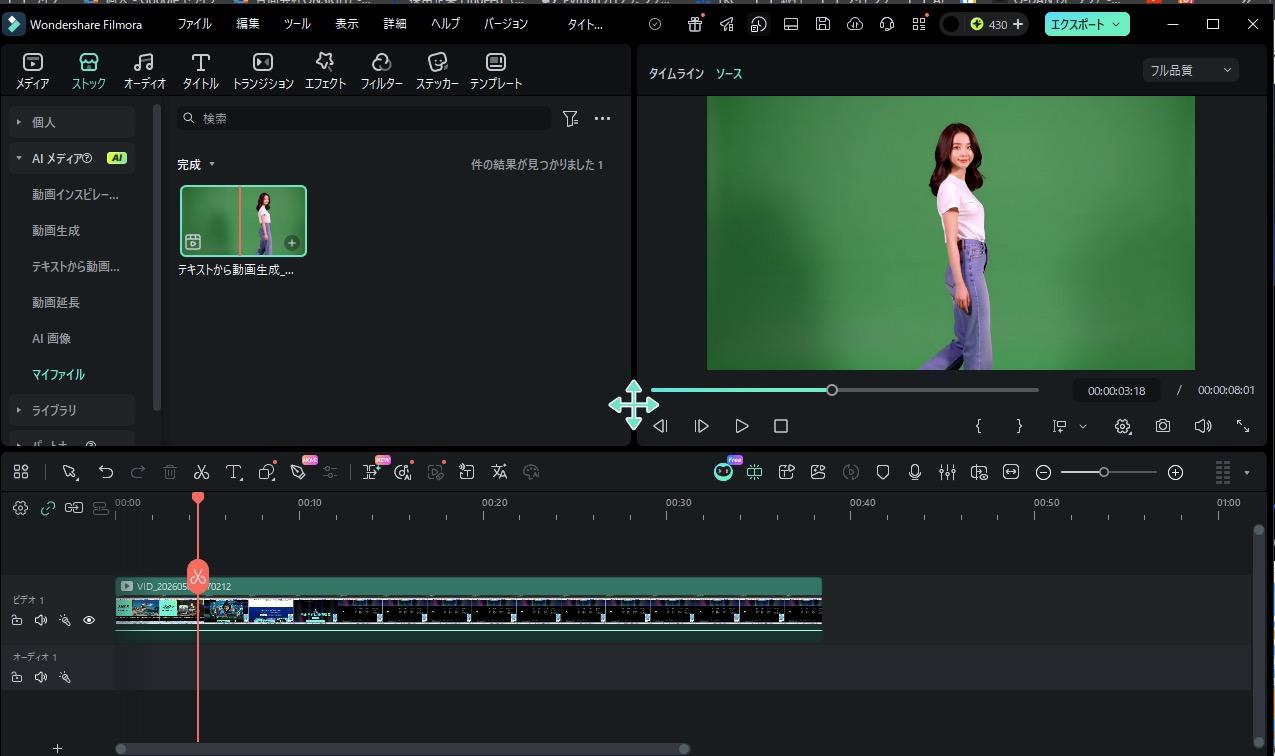Switch to the タイムライン preview tab
This screenshot has height=756, width=1275.
click(x=676, y=74)
